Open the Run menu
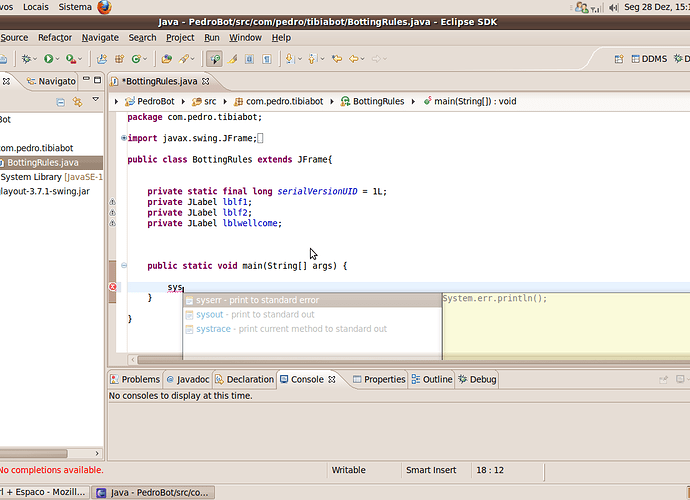This screenshot has width=690, height=500. pyautogui.click(x=212, y=38)
